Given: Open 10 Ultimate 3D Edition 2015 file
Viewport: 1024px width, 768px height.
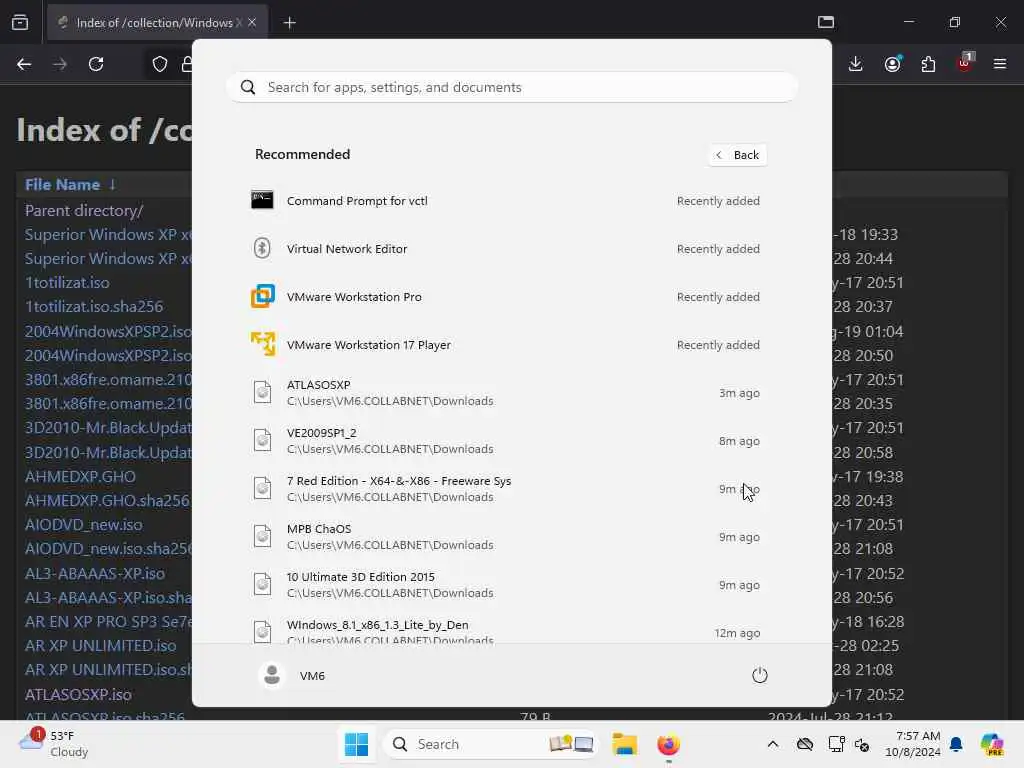Looking at the screenshot, I should pyautogui.click(x=507, y=584).
